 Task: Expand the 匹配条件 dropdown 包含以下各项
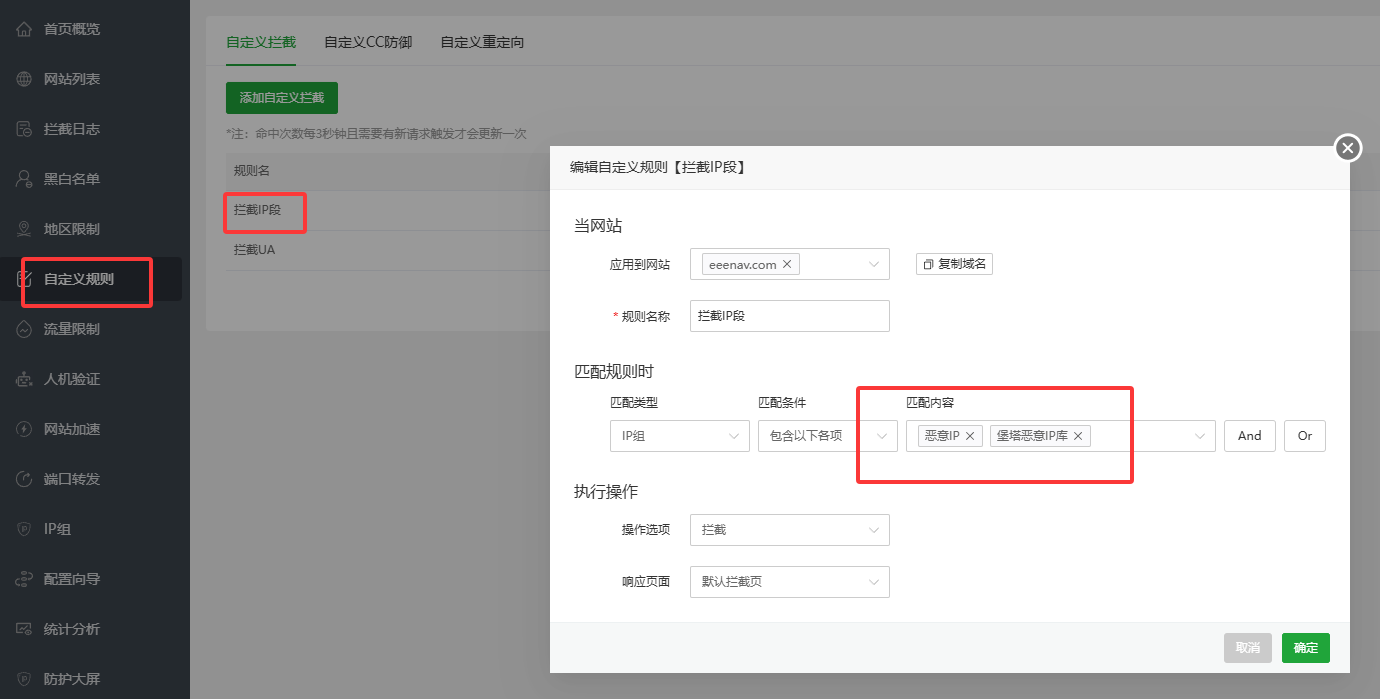pos(827,435)
